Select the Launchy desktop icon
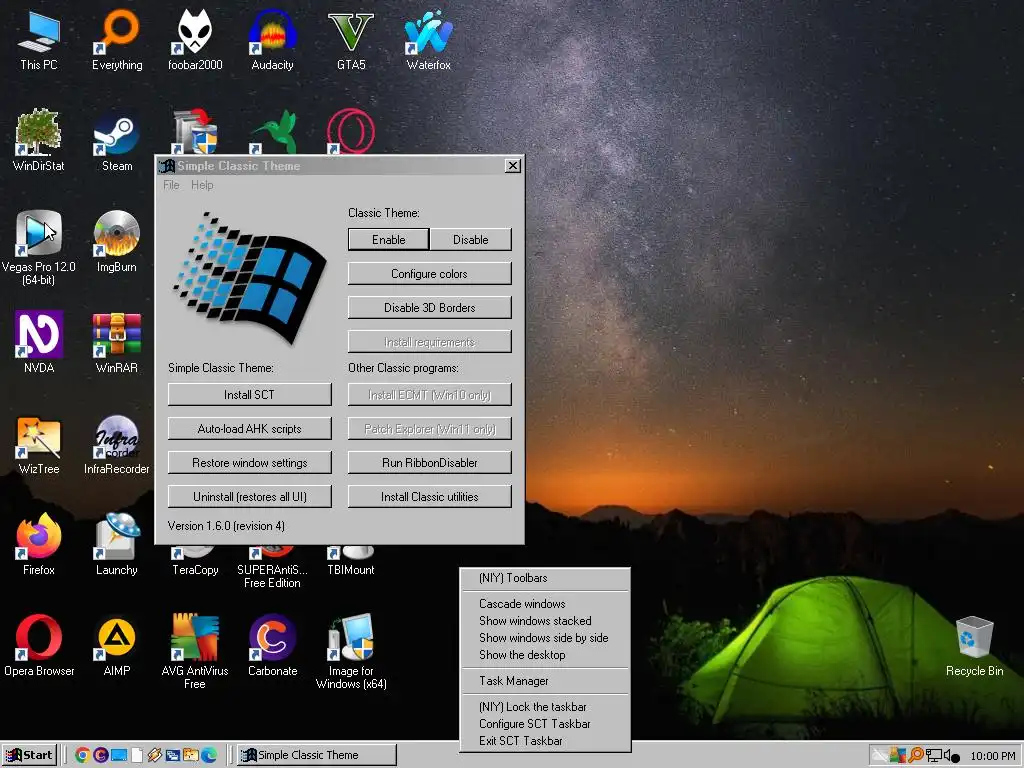Image resolution: width=1024 pixels, height=768 pixels. (x=117, y=545)
